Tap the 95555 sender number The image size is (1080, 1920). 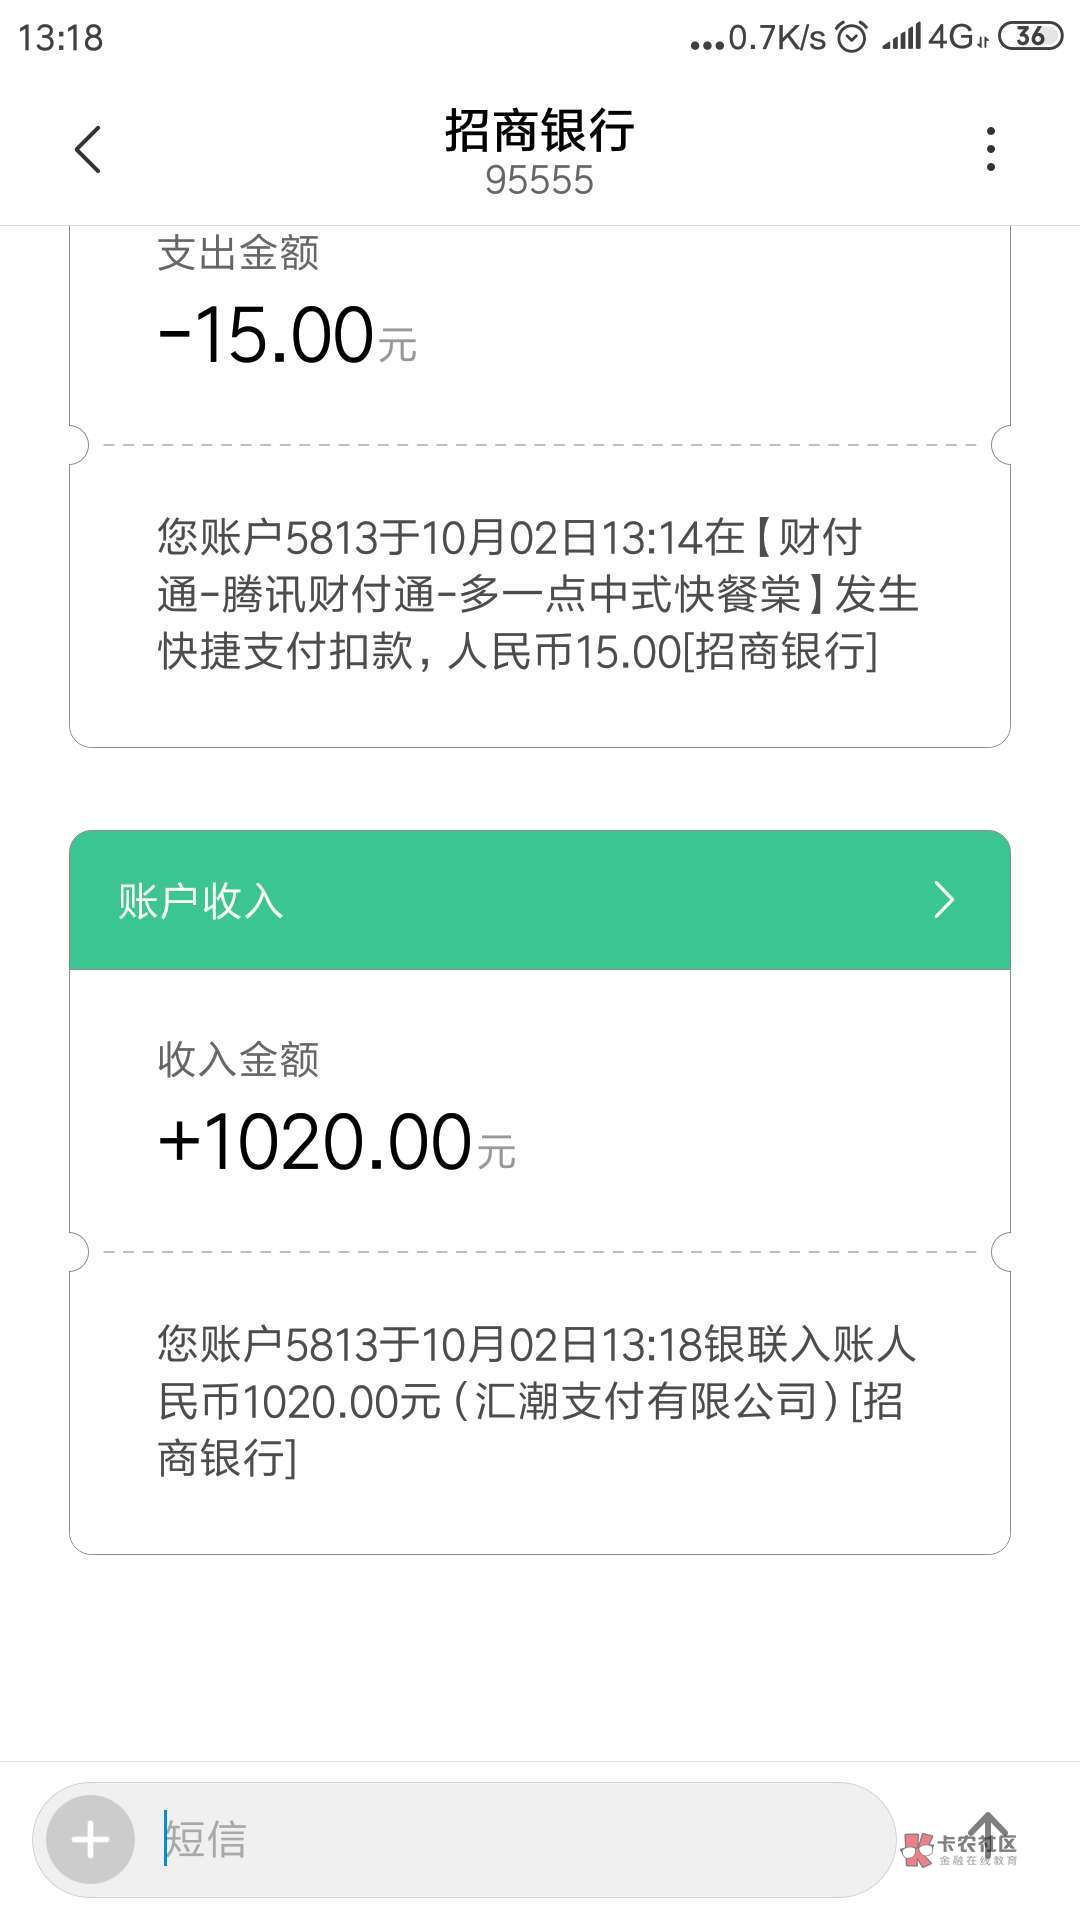539,181
